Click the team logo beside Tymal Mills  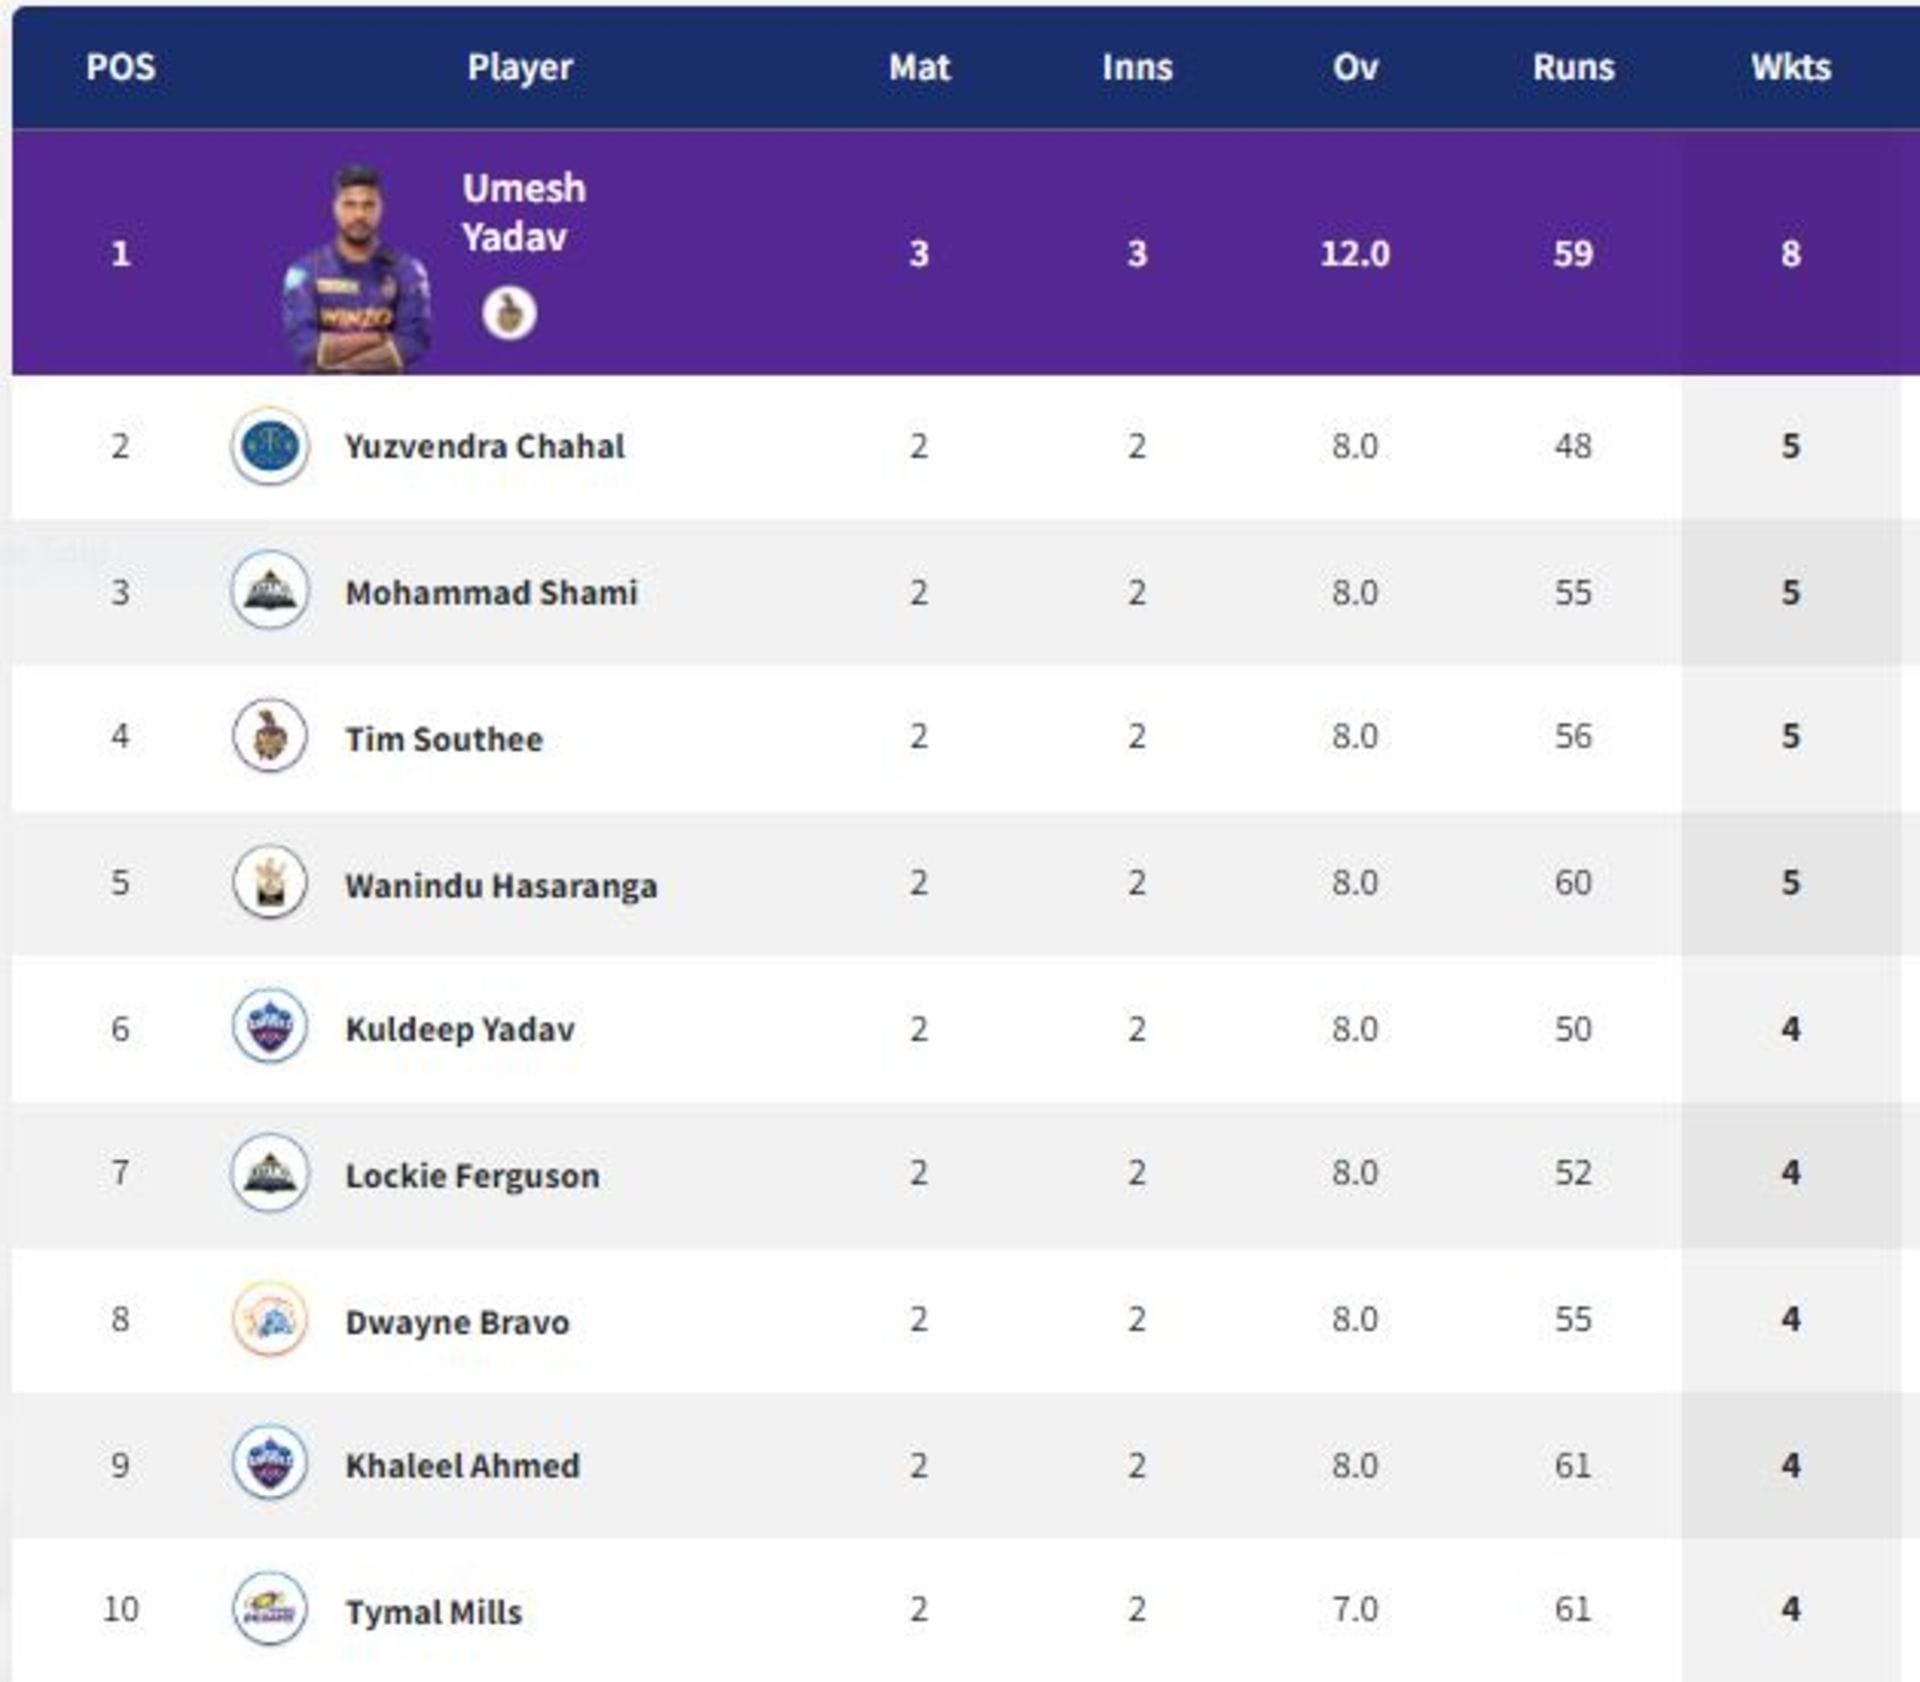click(269, 1610)
